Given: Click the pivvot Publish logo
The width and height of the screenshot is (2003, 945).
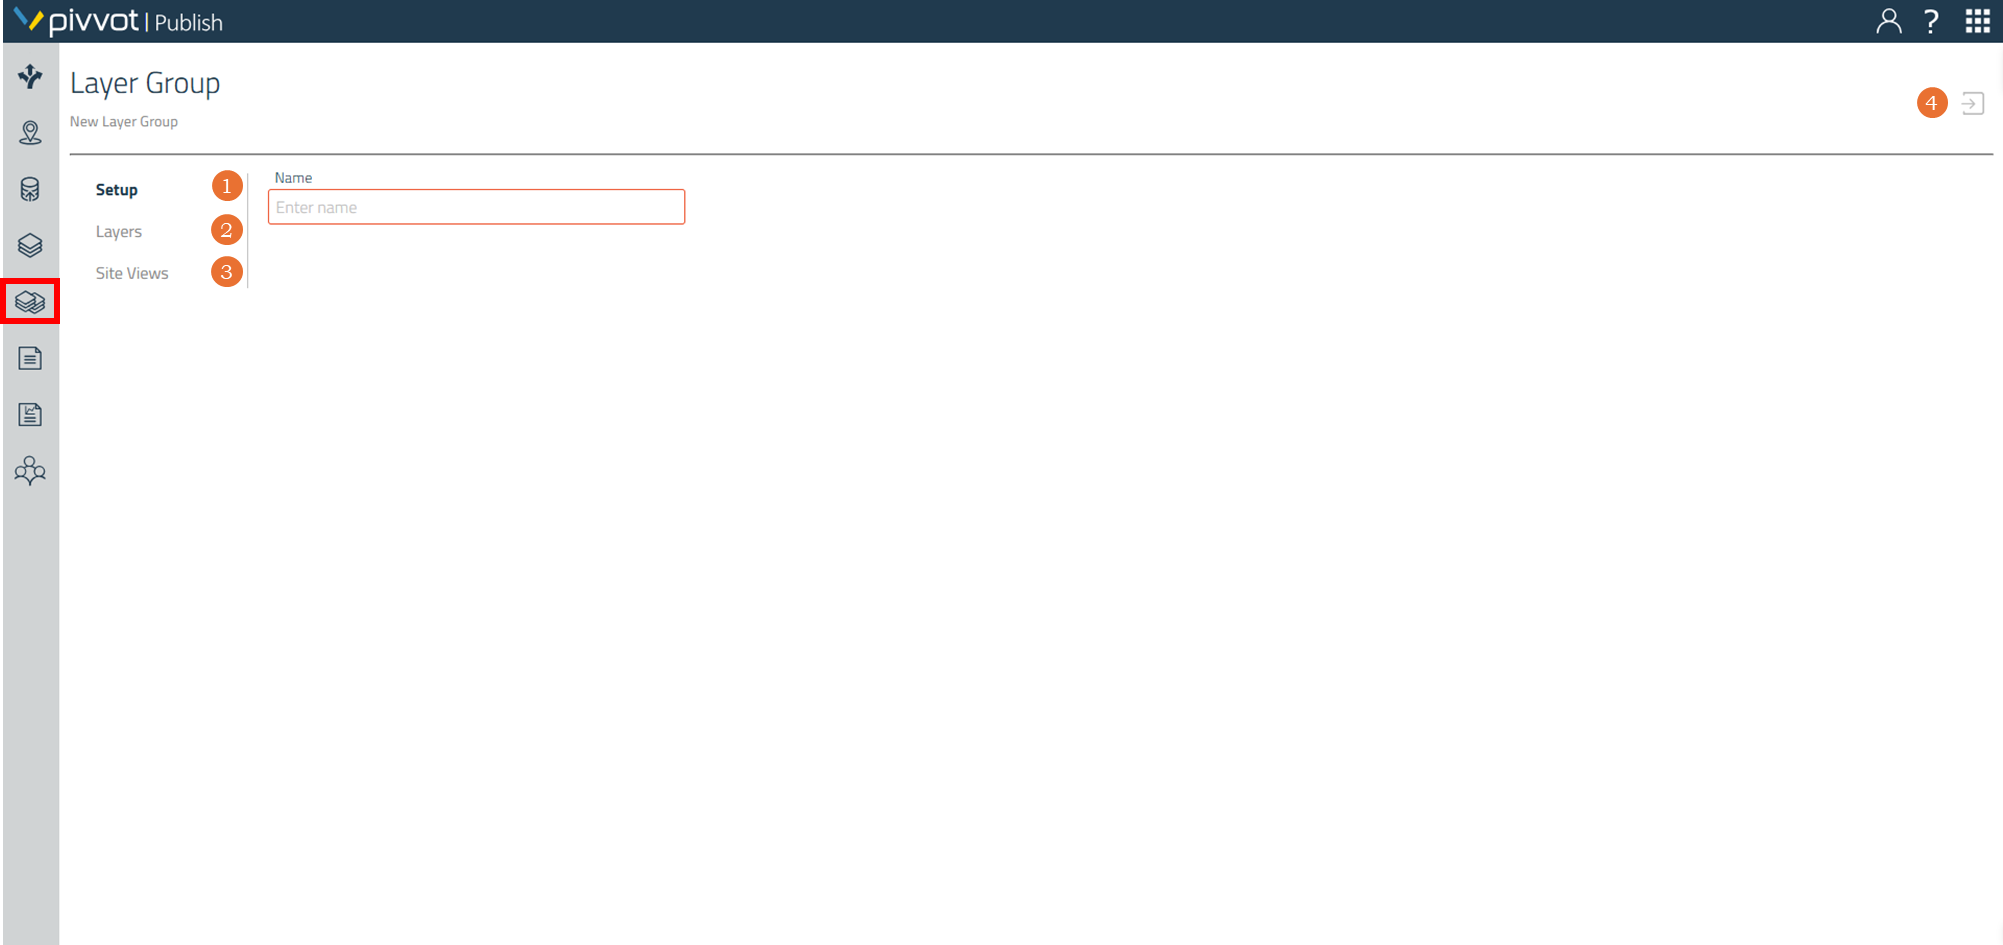Looking at the screenshot, I should click(x=118, y=21).
